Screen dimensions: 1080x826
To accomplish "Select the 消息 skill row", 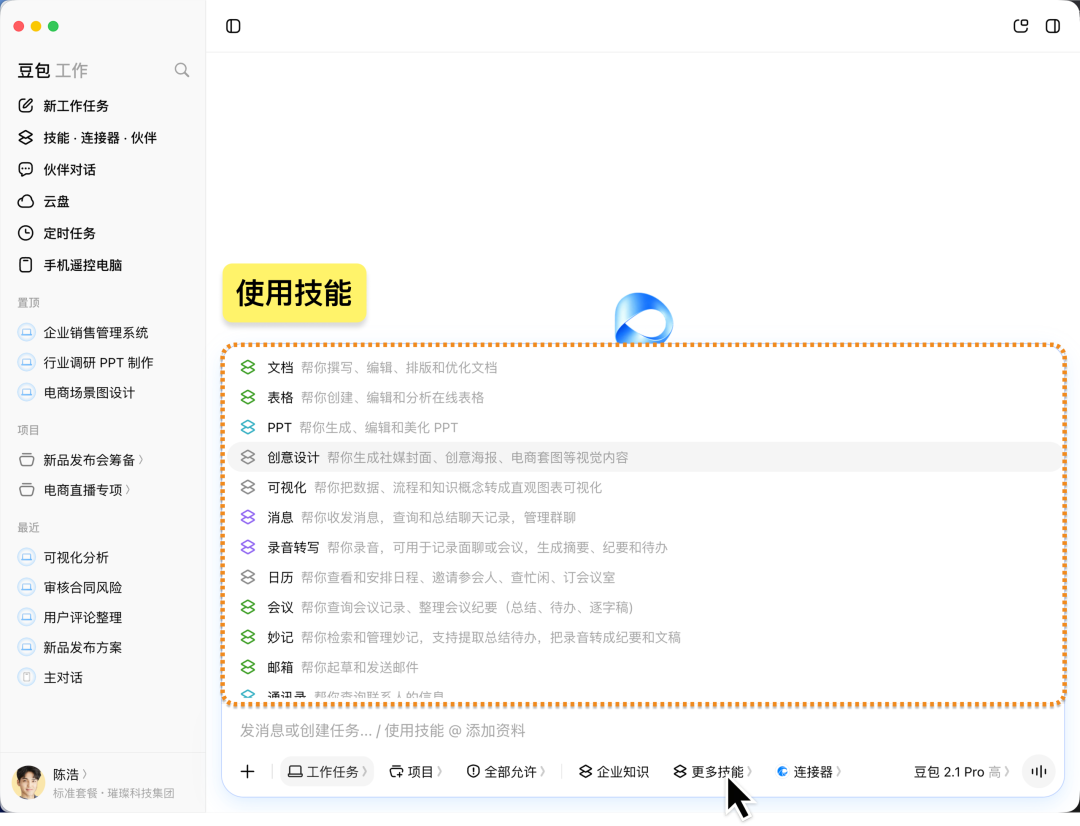I will [x=643, y=517].
